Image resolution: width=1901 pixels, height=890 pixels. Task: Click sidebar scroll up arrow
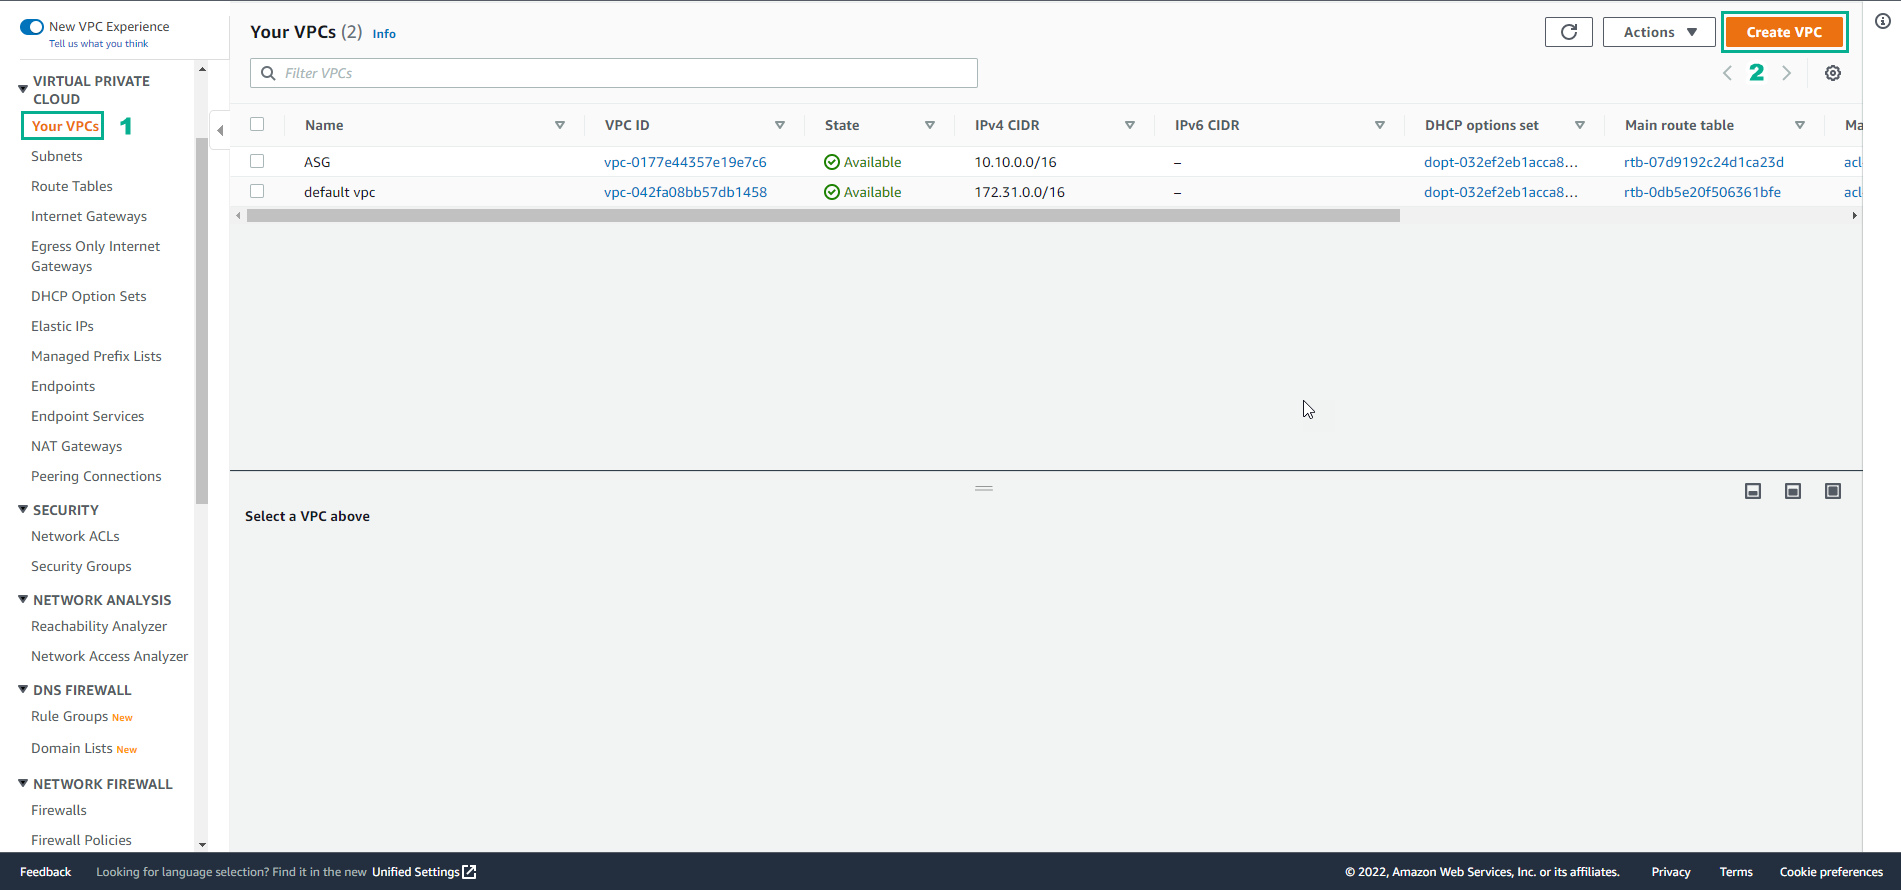point(202,69)
